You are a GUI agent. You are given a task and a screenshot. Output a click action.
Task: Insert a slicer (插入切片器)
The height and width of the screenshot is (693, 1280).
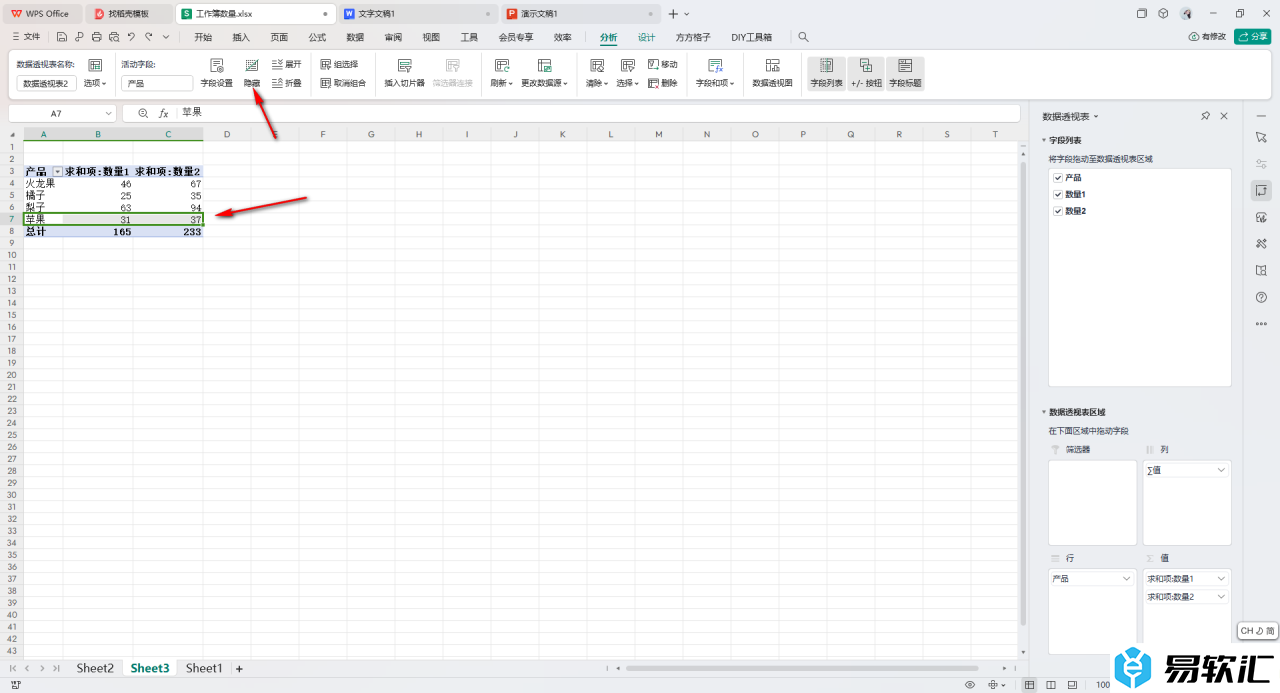coord(405,73)
